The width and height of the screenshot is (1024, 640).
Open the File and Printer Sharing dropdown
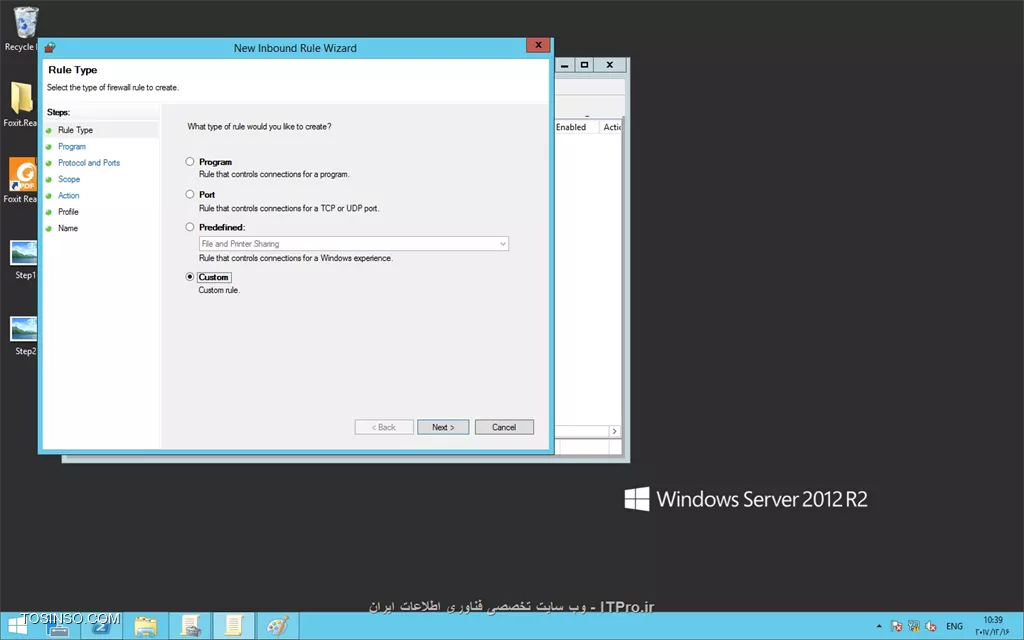point(353,244)
